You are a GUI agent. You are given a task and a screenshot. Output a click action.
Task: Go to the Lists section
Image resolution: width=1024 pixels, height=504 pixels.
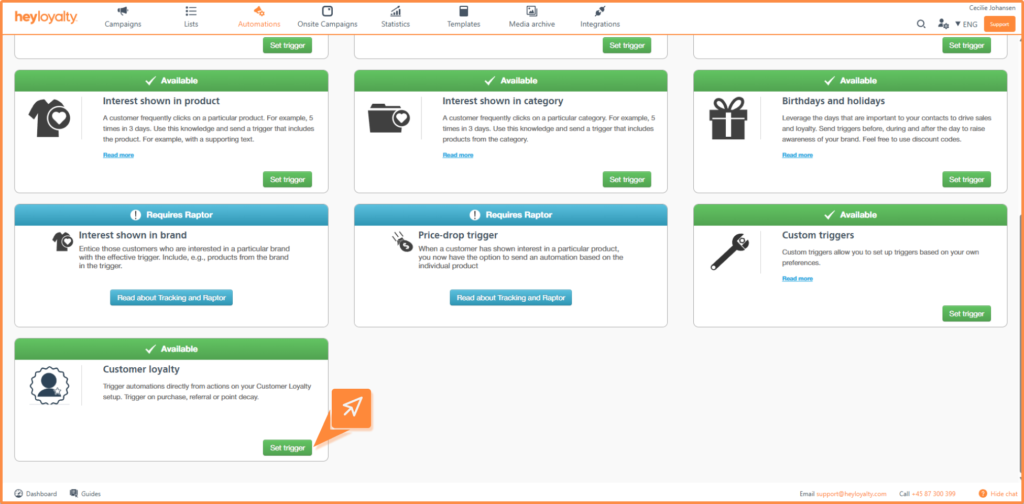[191, 17]
